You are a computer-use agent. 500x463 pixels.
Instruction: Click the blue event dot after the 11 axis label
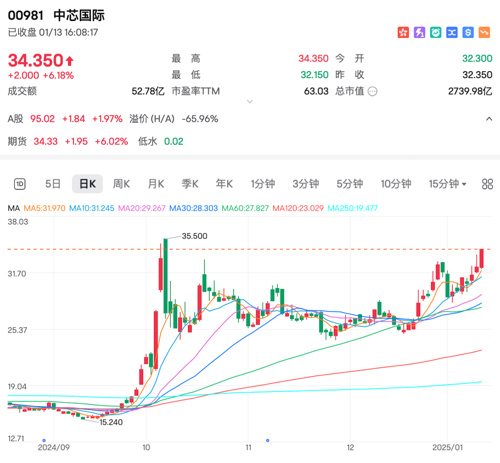pos(267,440)
